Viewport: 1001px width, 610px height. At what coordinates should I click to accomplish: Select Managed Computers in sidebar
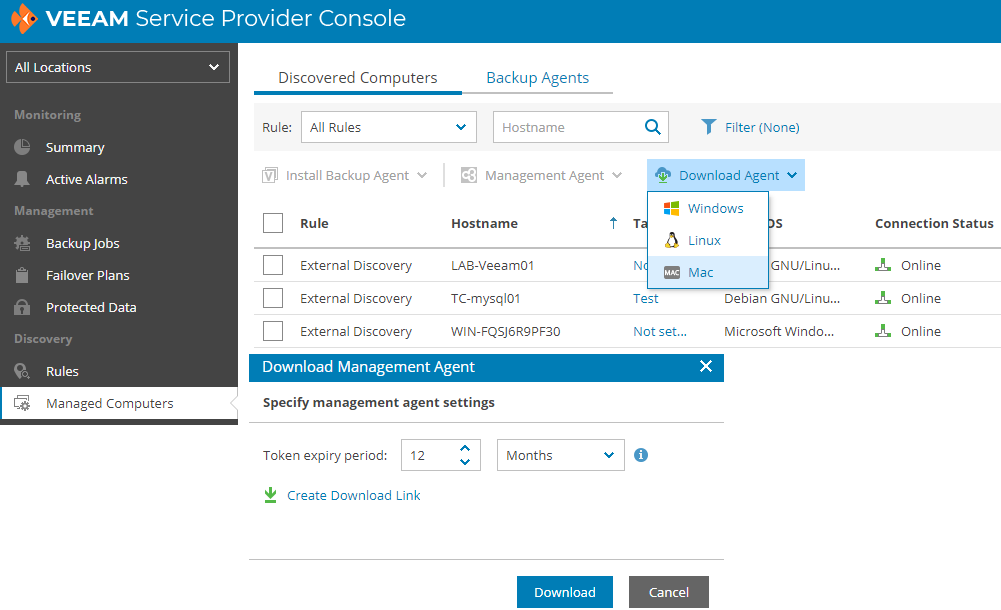[x=119, y=403]
